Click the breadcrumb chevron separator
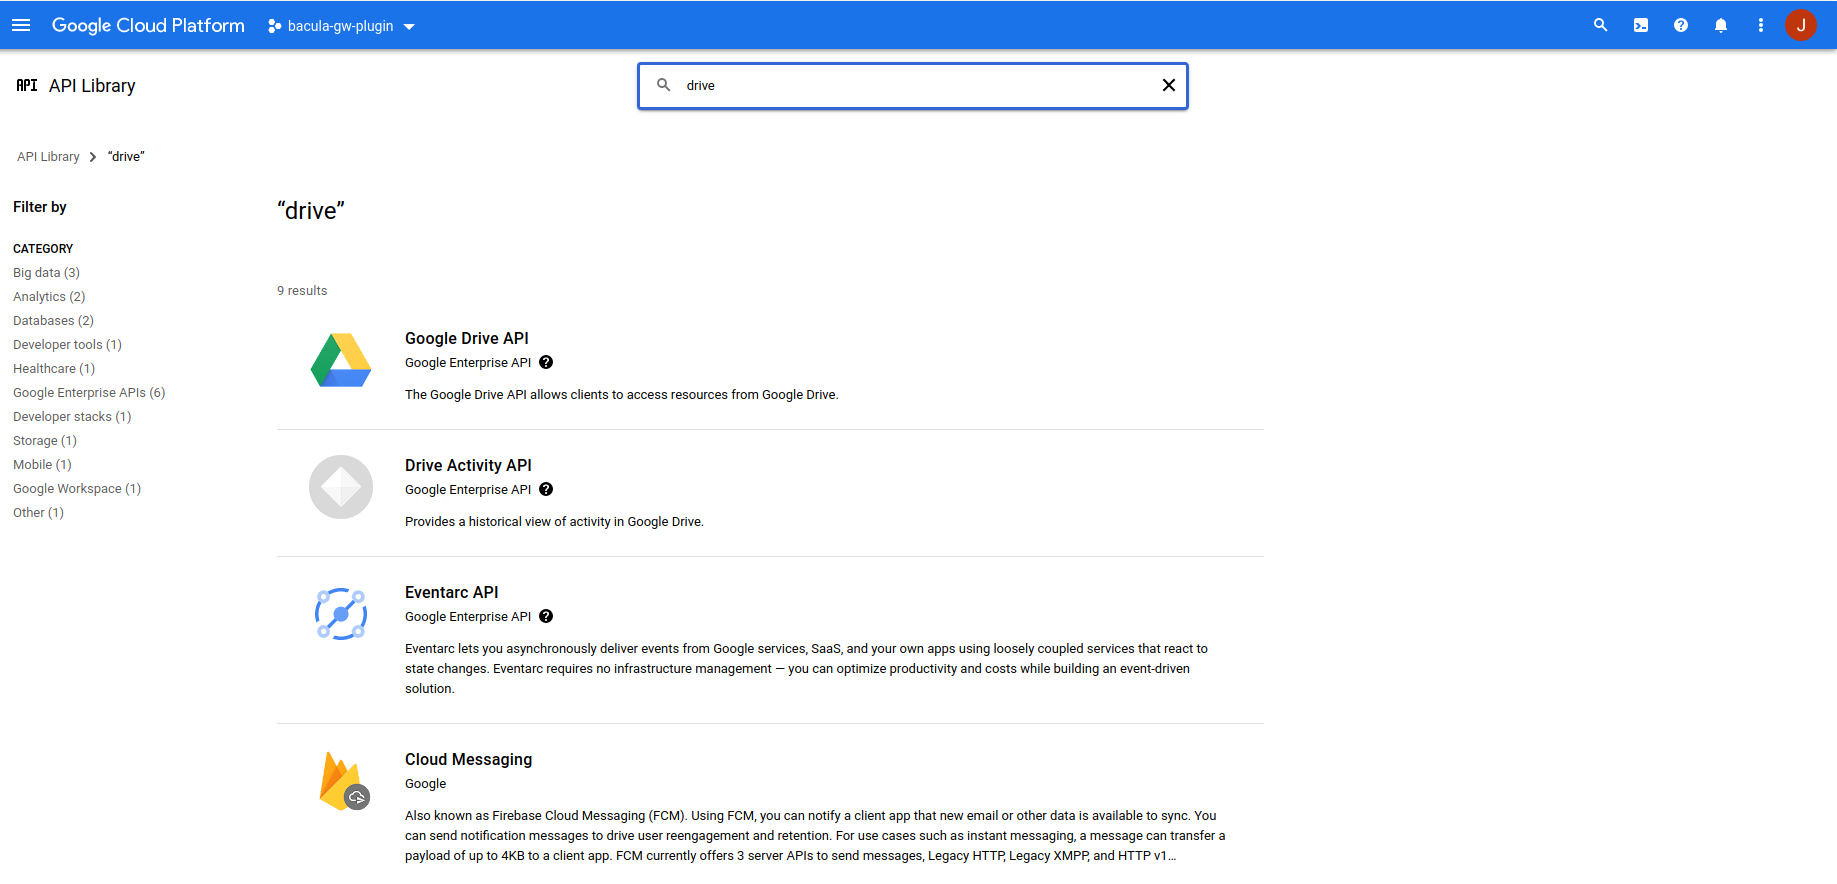This screenshot has width=1837, height=884. tap(93, 157)
